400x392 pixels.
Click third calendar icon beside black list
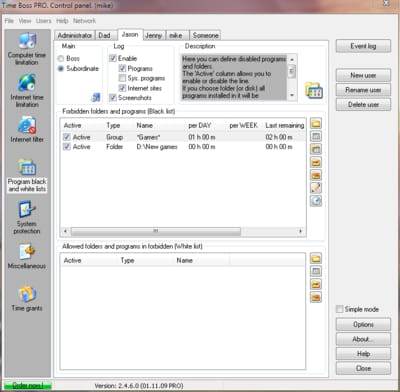316,149
